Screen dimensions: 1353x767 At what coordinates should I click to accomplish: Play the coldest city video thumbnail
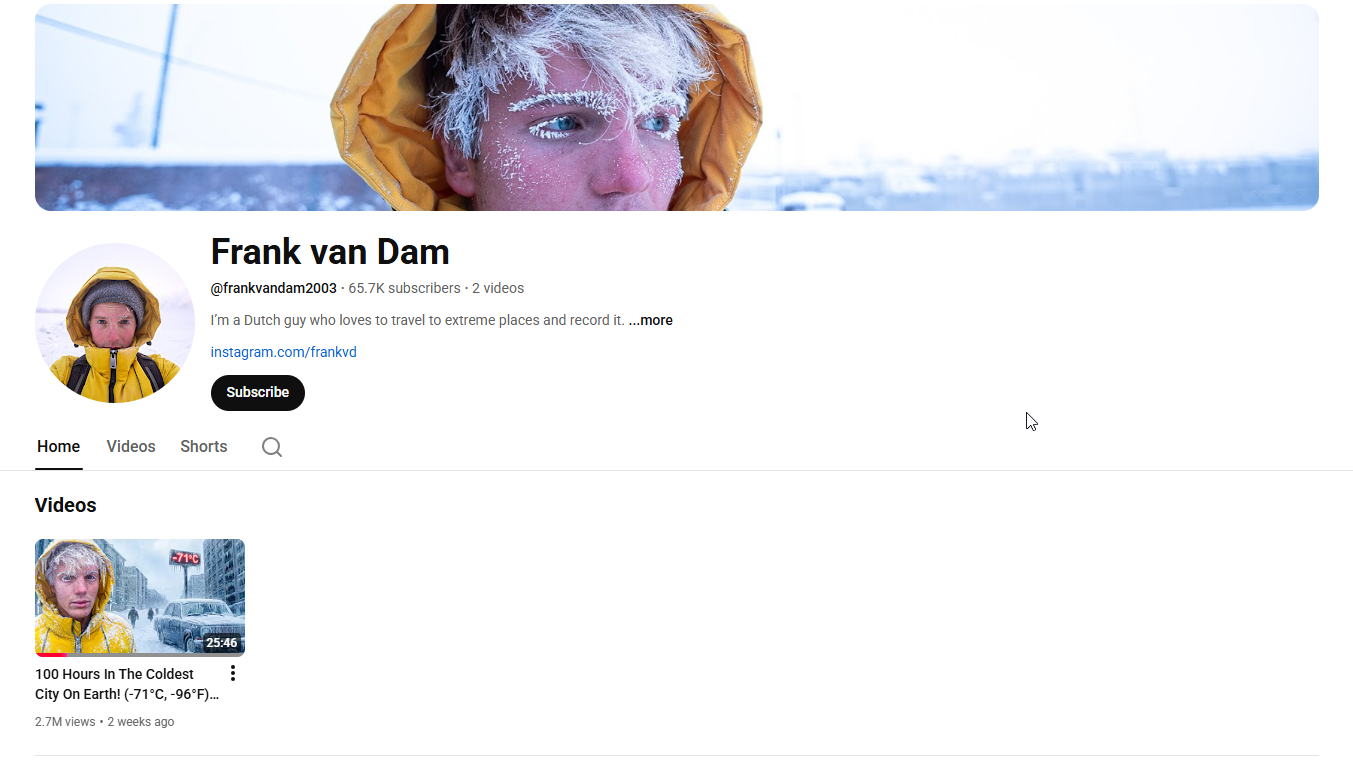point(140,597)
